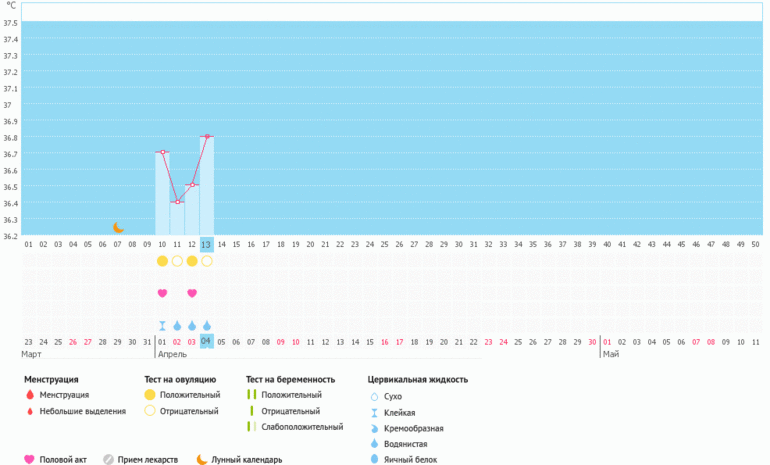Click the sticky fluid hourglass icon on day 10
770x465 pixels.
[x=162, y=326]
